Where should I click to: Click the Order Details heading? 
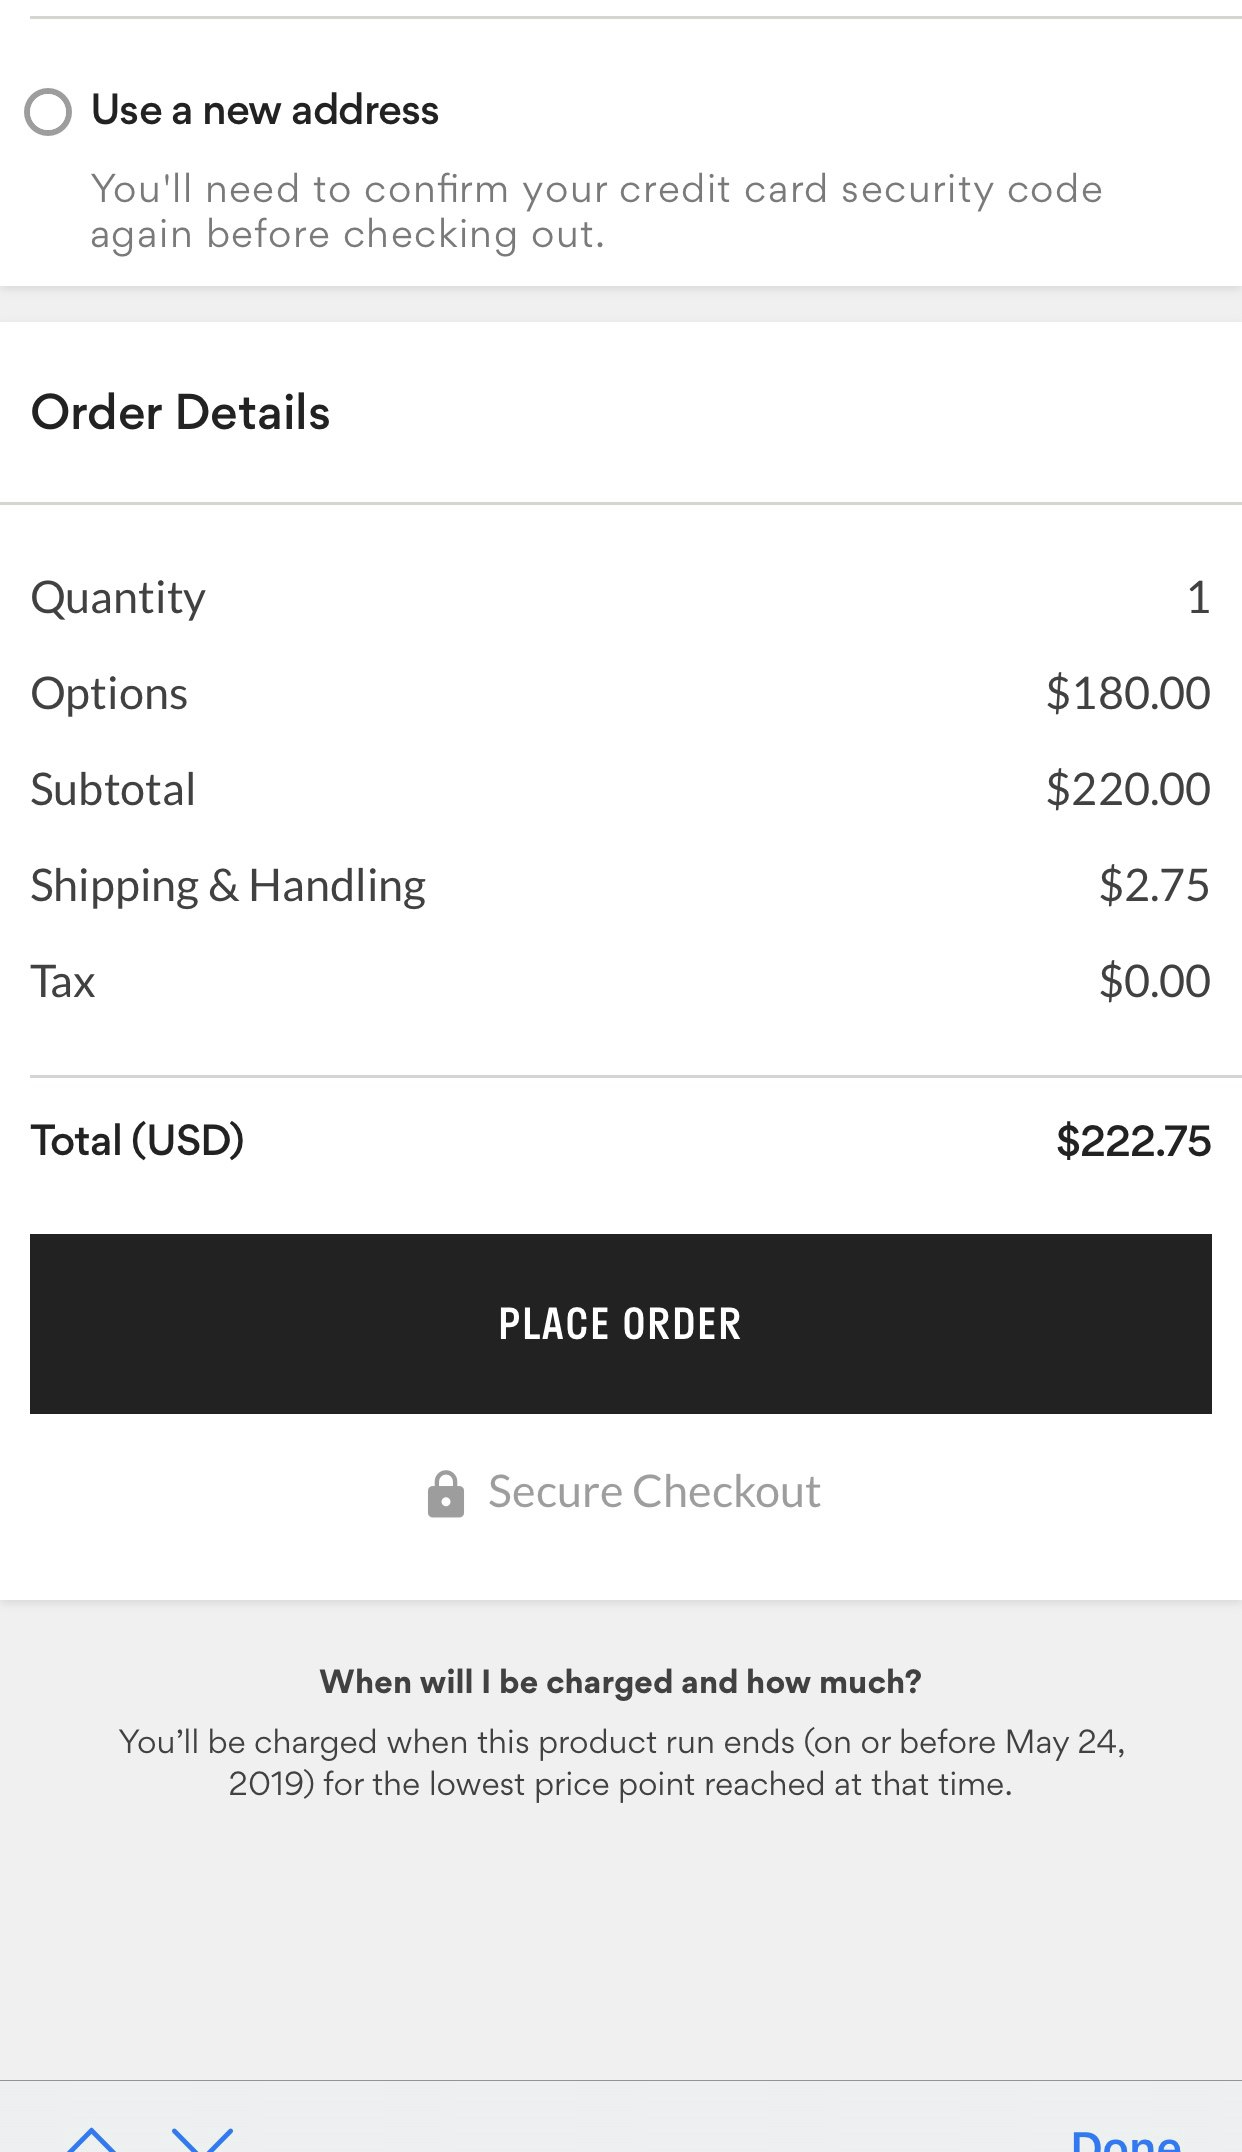point(180,413)
